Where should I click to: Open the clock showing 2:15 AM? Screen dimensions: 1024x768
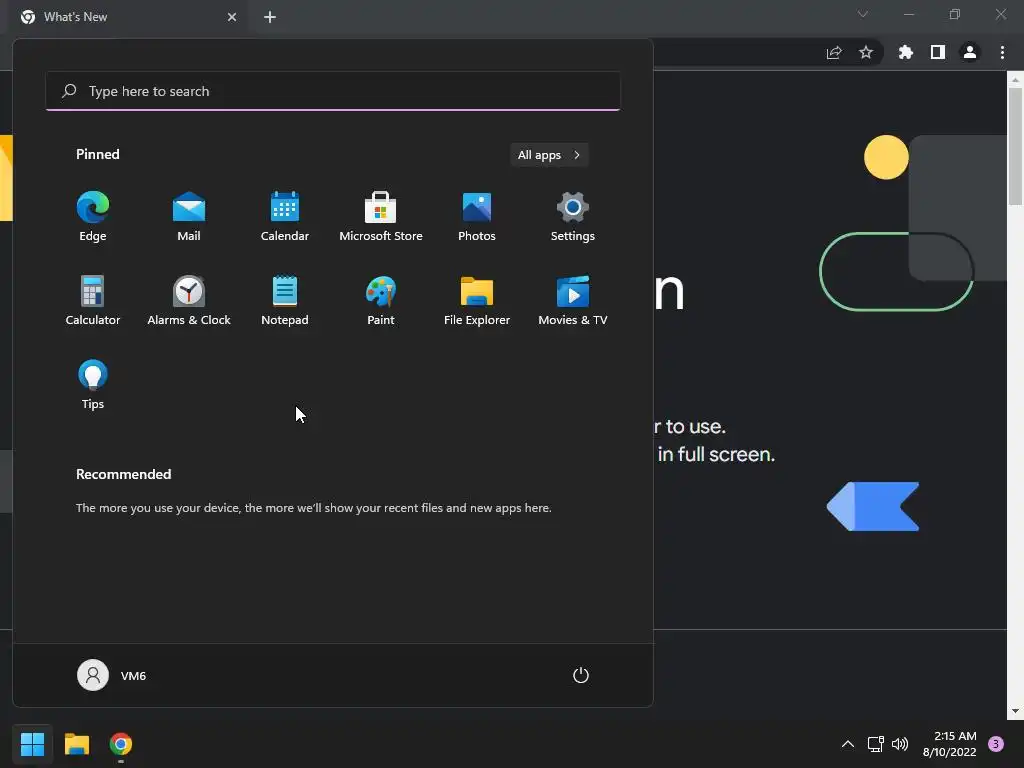(949, 744)
